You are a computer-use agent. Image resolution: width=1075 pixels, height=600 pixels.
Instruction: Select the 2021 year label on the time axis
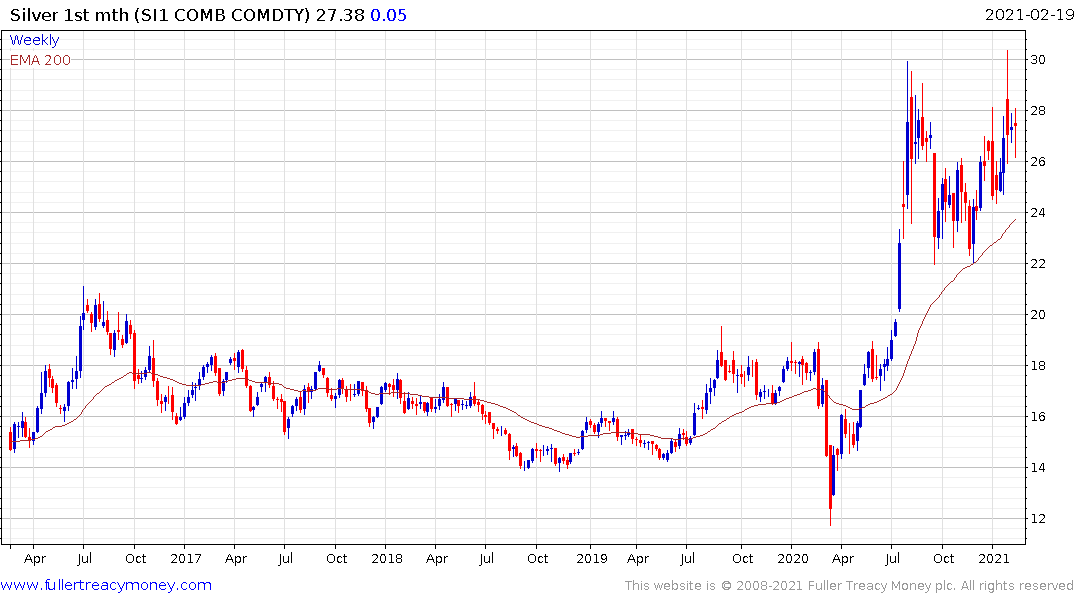pos(993,558)
